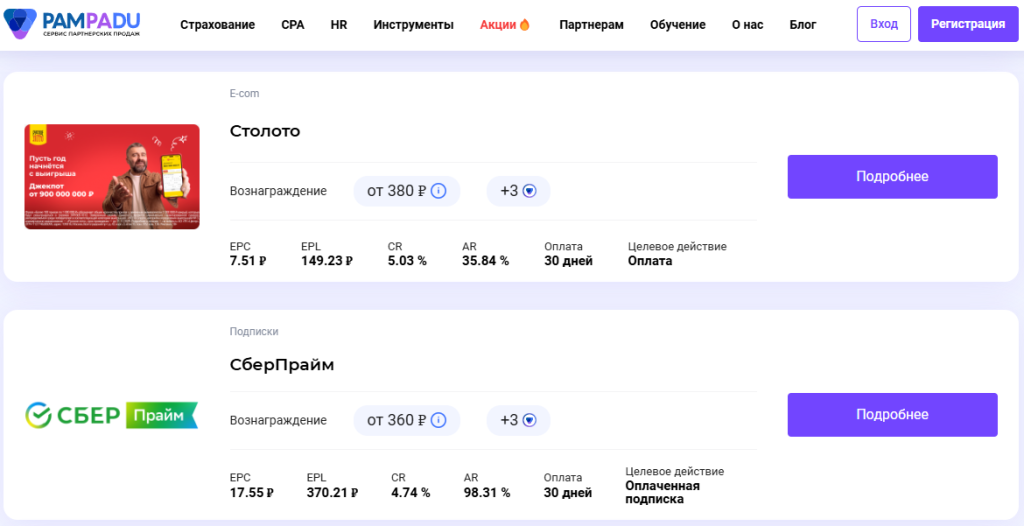Viewport: 1024px width, 526px height.
Task: Click Подробнее for the Столото offer
Action: pos(892,176)
